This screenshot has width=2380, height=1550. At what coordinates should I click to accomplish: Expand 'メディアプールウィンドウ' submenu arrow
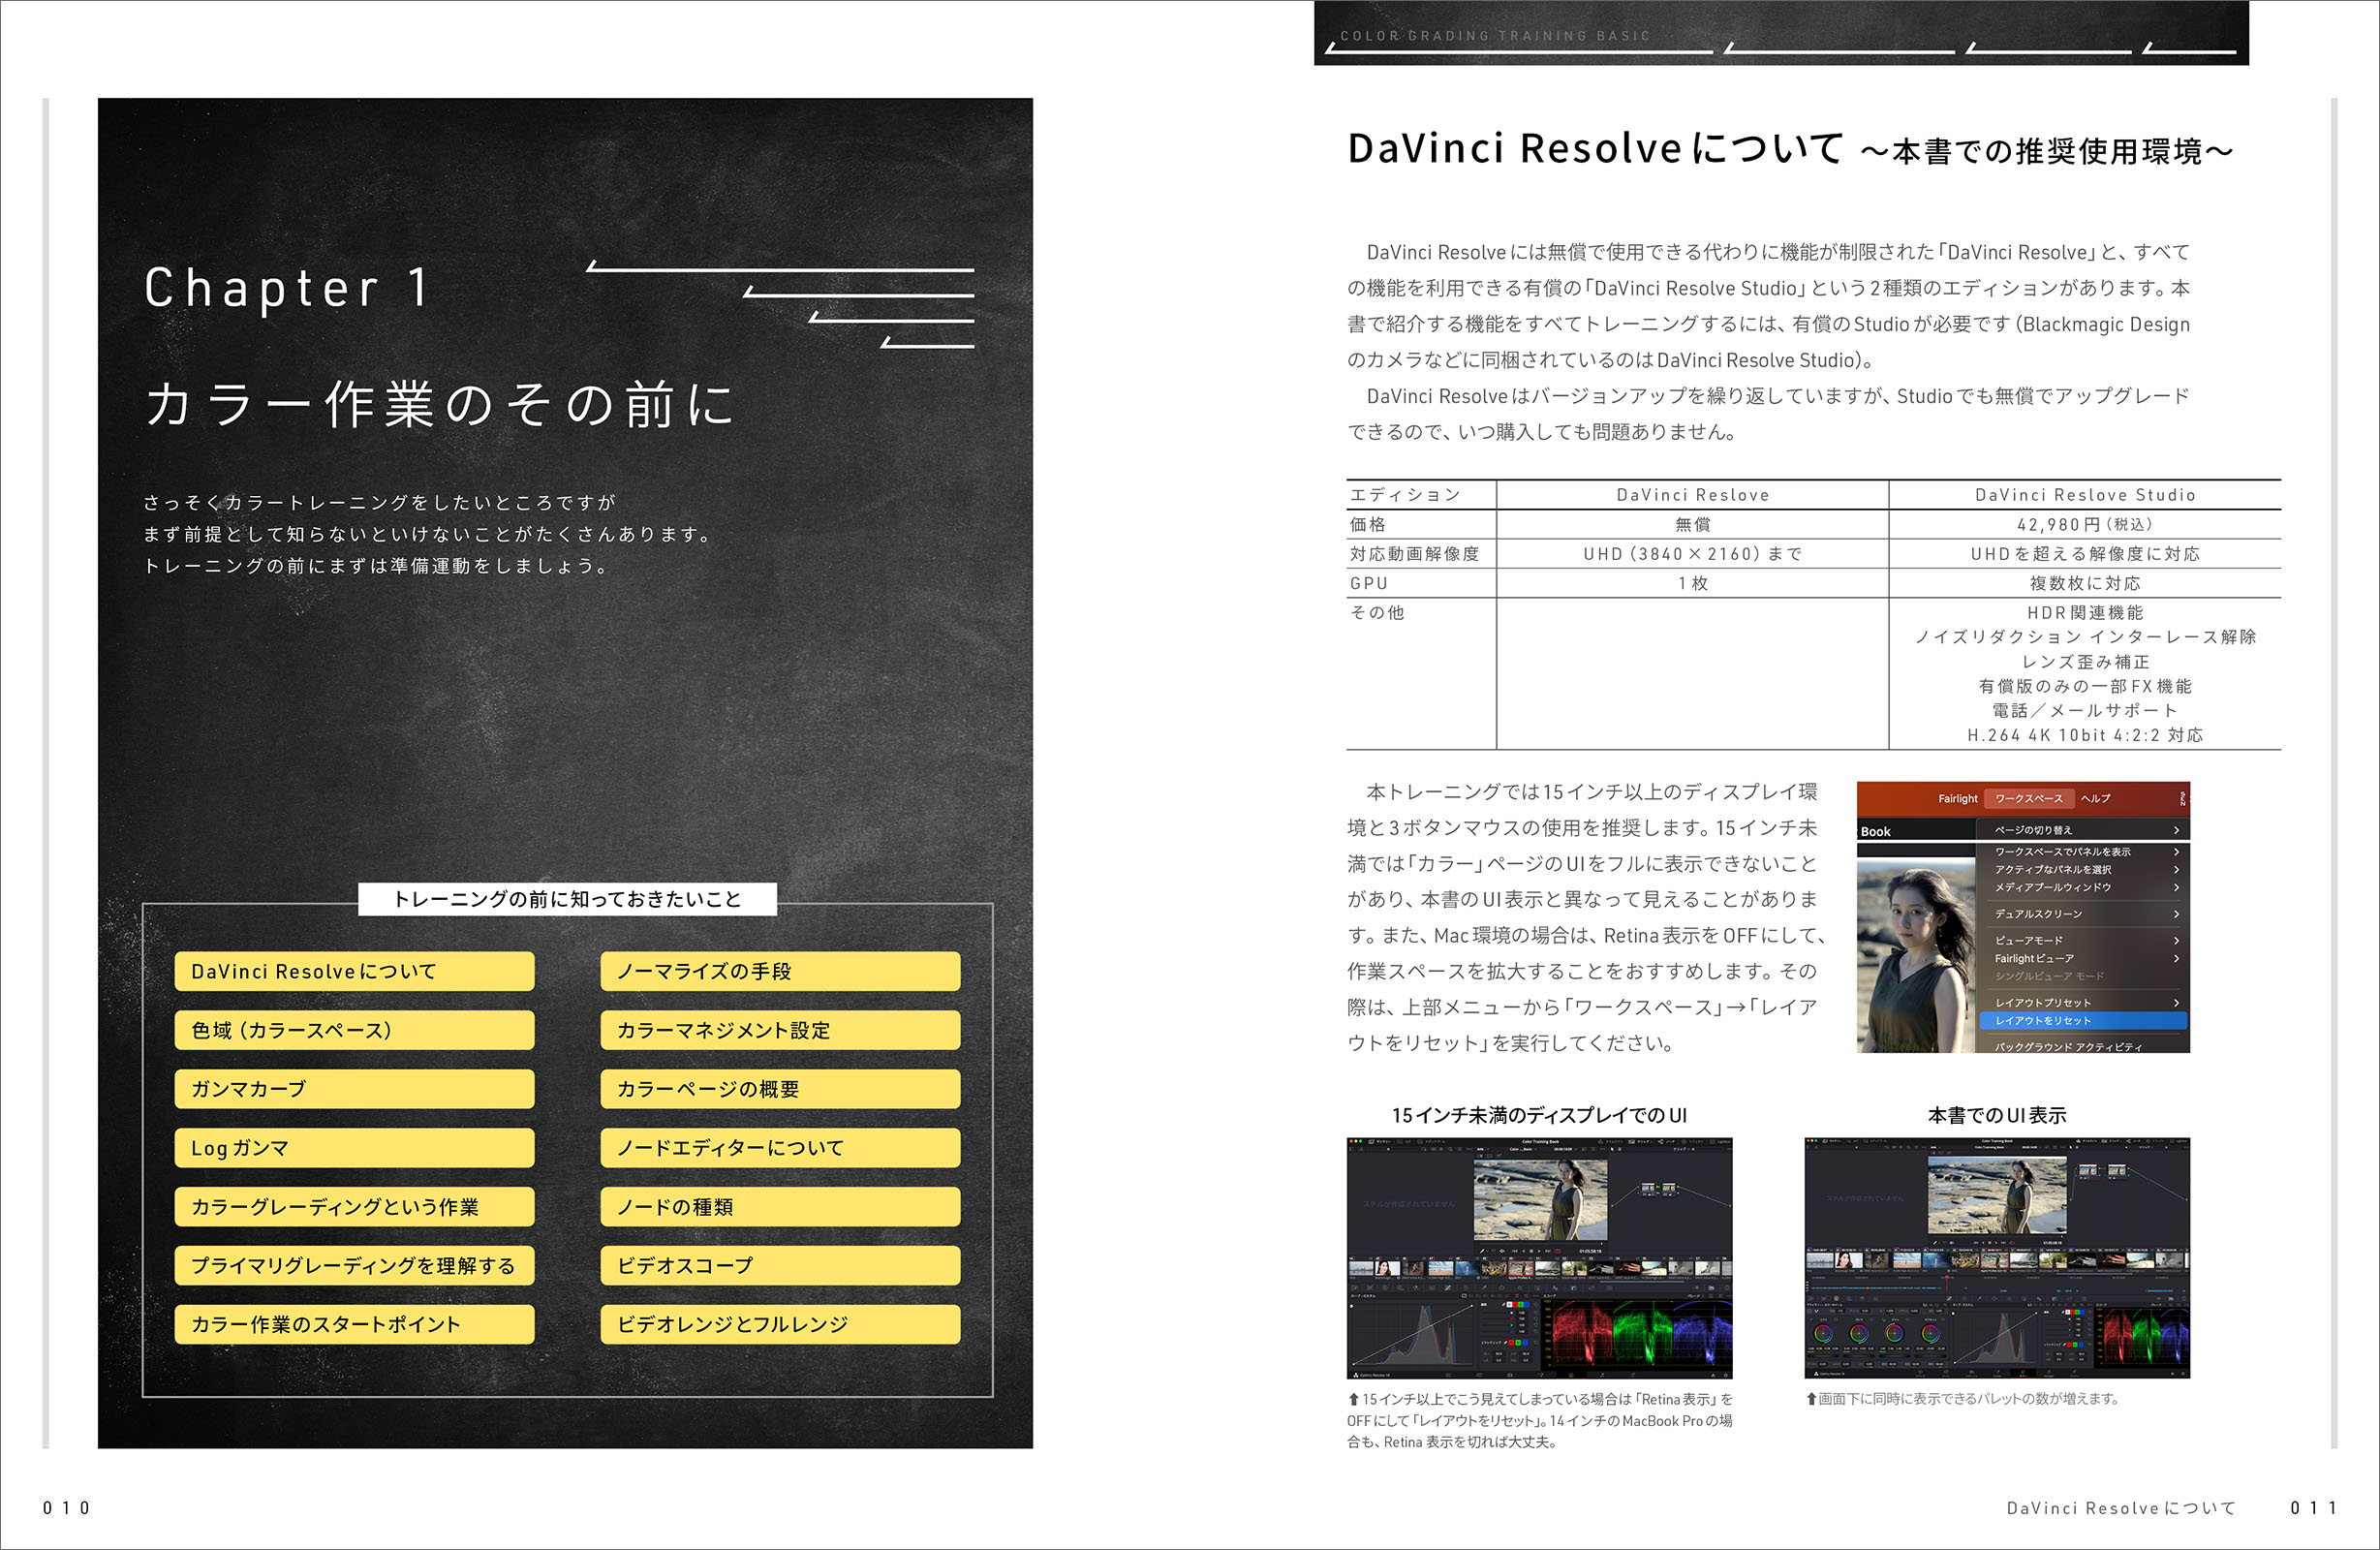2176,887
